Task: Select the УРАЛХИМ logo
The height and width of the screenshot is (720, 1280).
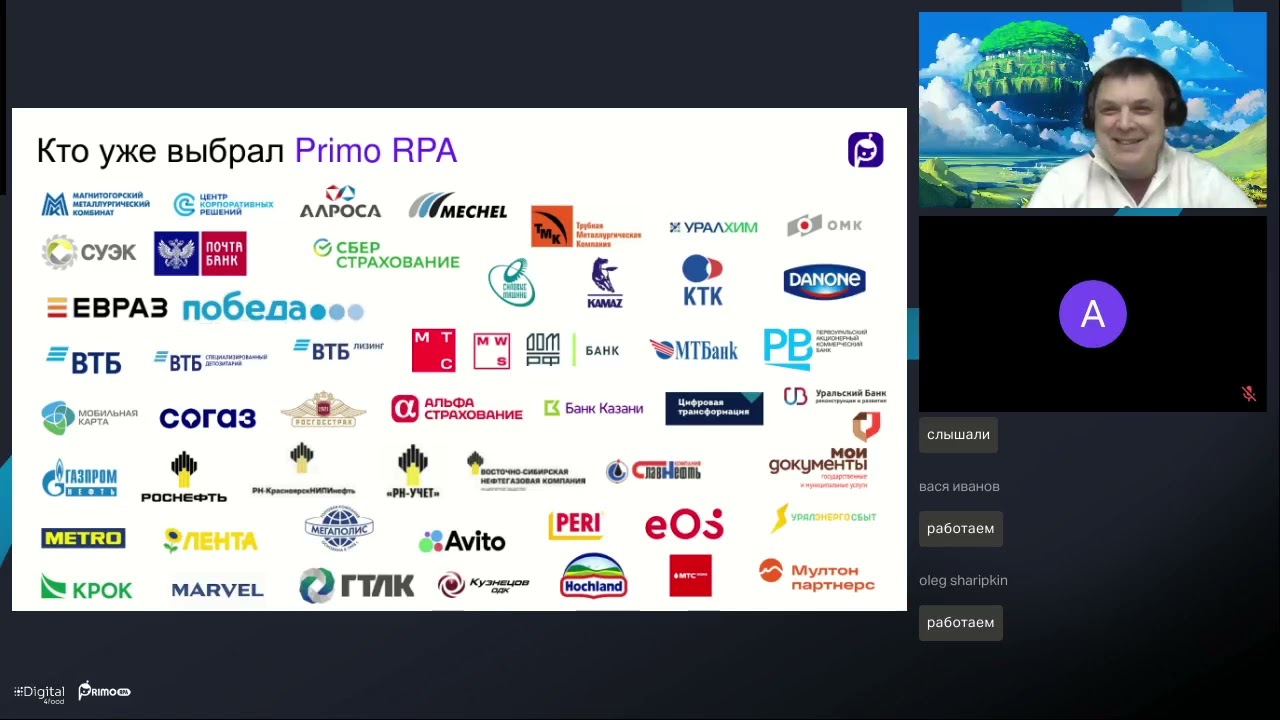Action: [713, 227]
